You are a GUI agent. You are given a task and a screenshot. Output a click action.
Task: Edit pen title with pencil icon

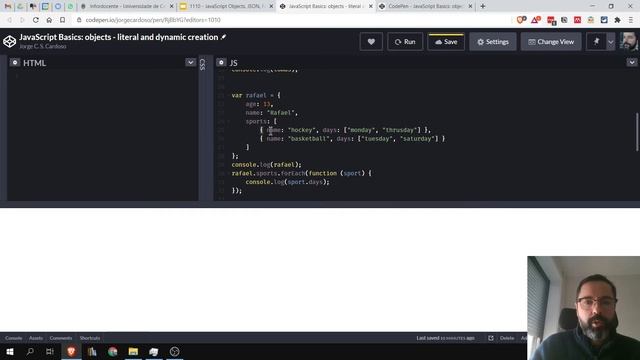pyautogui.click(x=223, y=37)
